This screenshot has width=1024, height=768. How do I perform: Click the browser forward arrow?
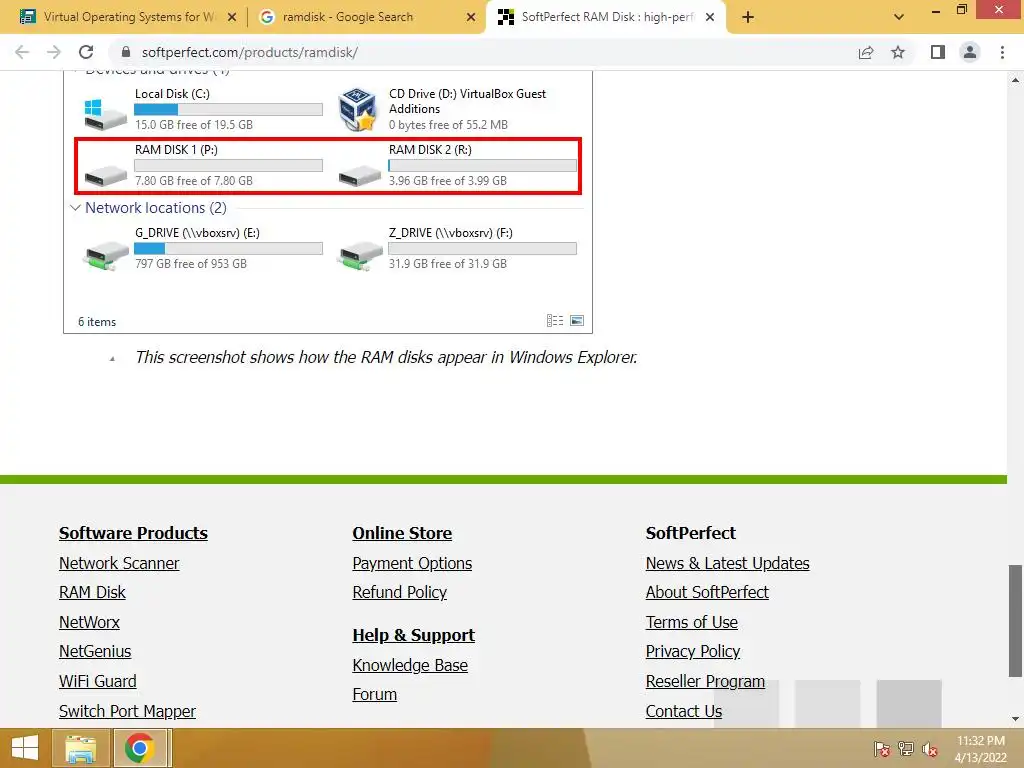[x=54, y=52]
